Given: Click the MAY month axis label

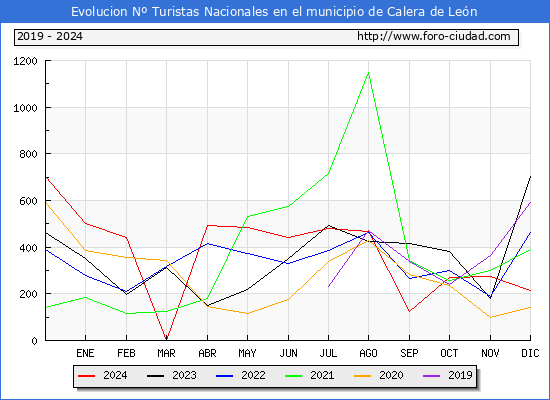Looking at the screenshot, I should point(247,353).
